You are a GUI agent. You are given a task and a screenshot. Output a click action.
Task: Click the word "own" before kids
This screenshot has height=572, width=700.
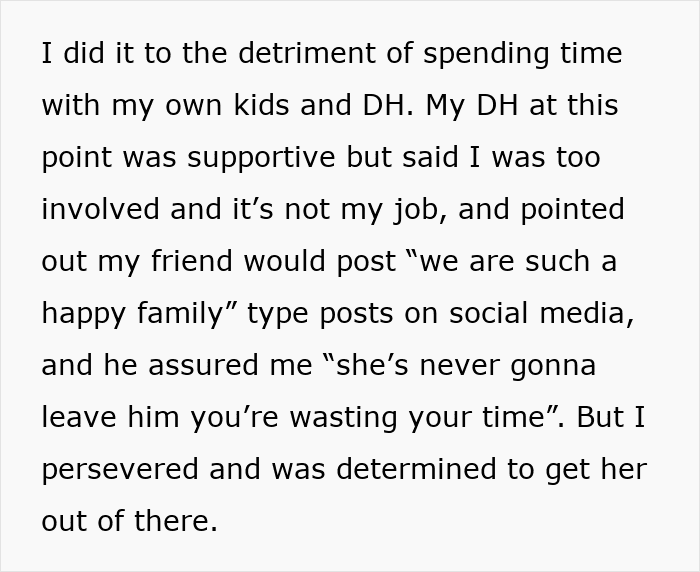pyautogui.click(x=194, y=107)
